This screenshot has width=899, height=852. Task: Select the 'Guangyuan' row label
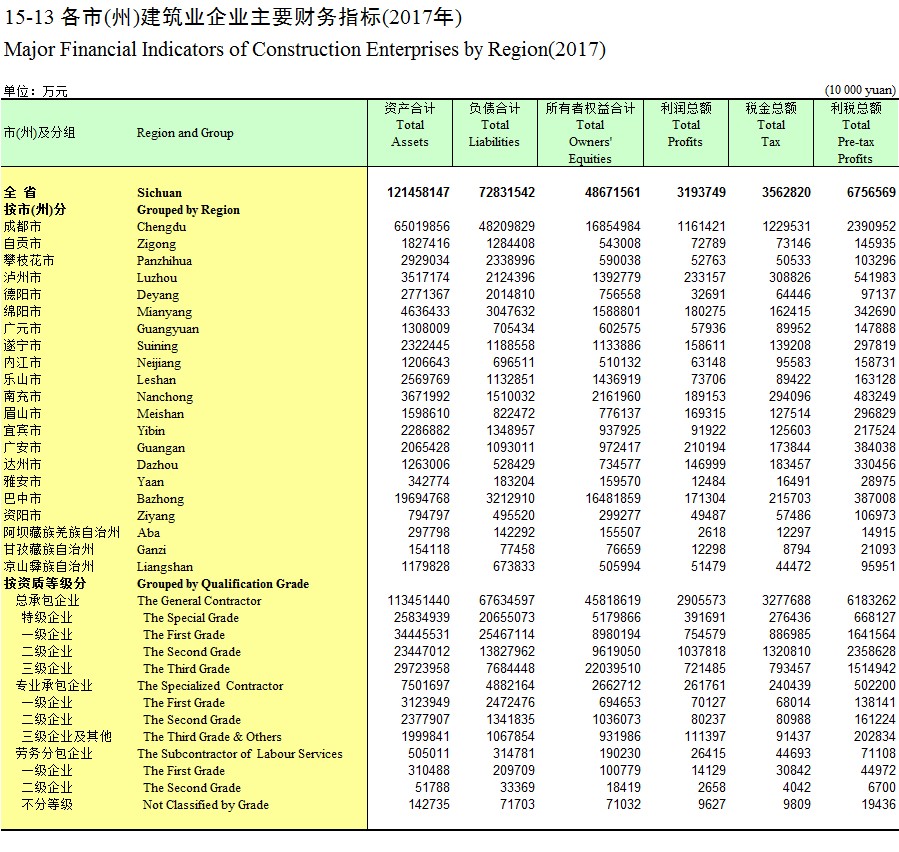[x=167, y=329]
